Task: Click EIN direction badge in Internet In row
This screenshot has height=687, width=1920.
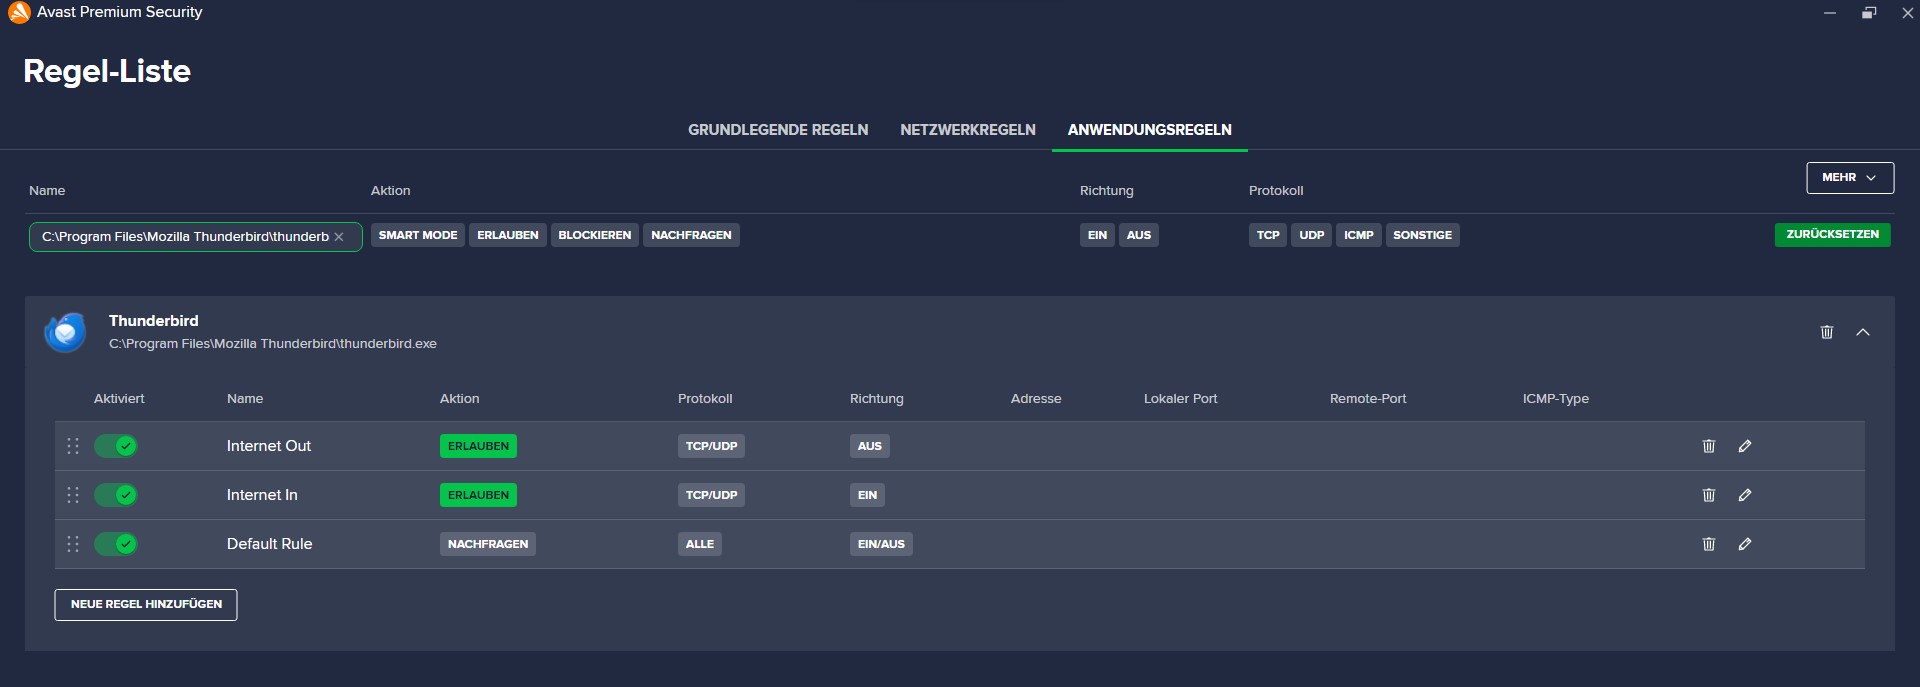Action: coord(867,495)
